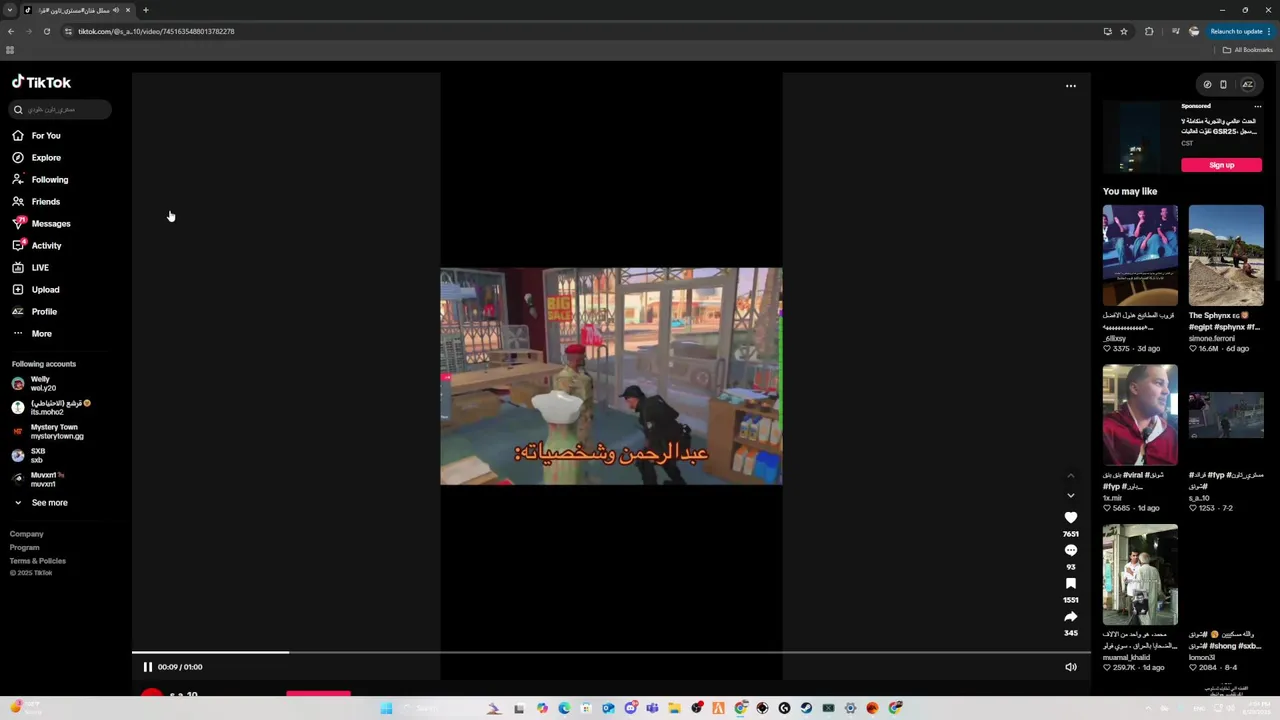Screen dimensions: 1280x720
Task: Open the get app phone icon
Action: coord(1223,84)
